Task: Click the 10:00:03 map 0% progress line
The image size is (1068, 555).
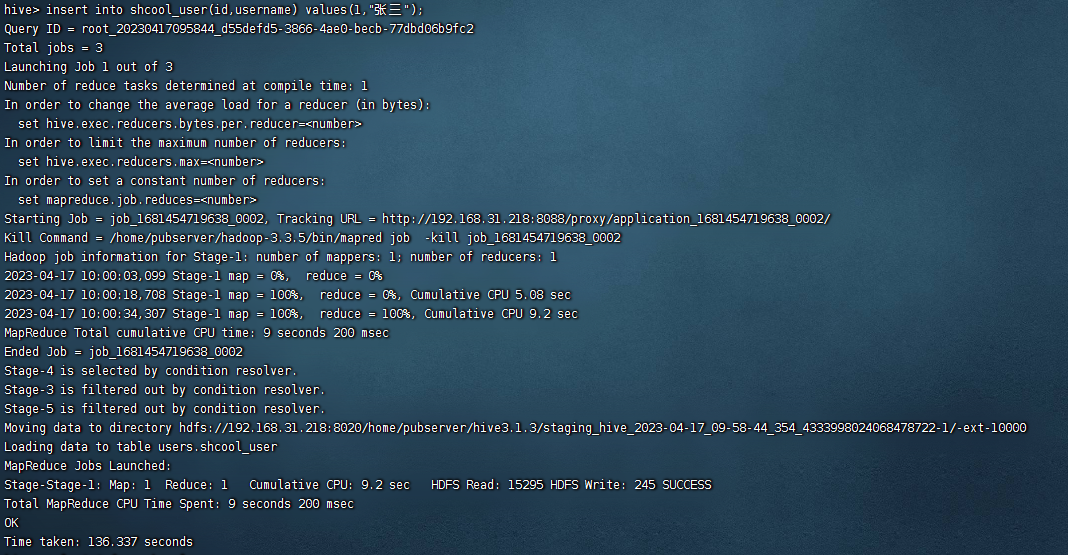Action: click(x=193, y=276)
